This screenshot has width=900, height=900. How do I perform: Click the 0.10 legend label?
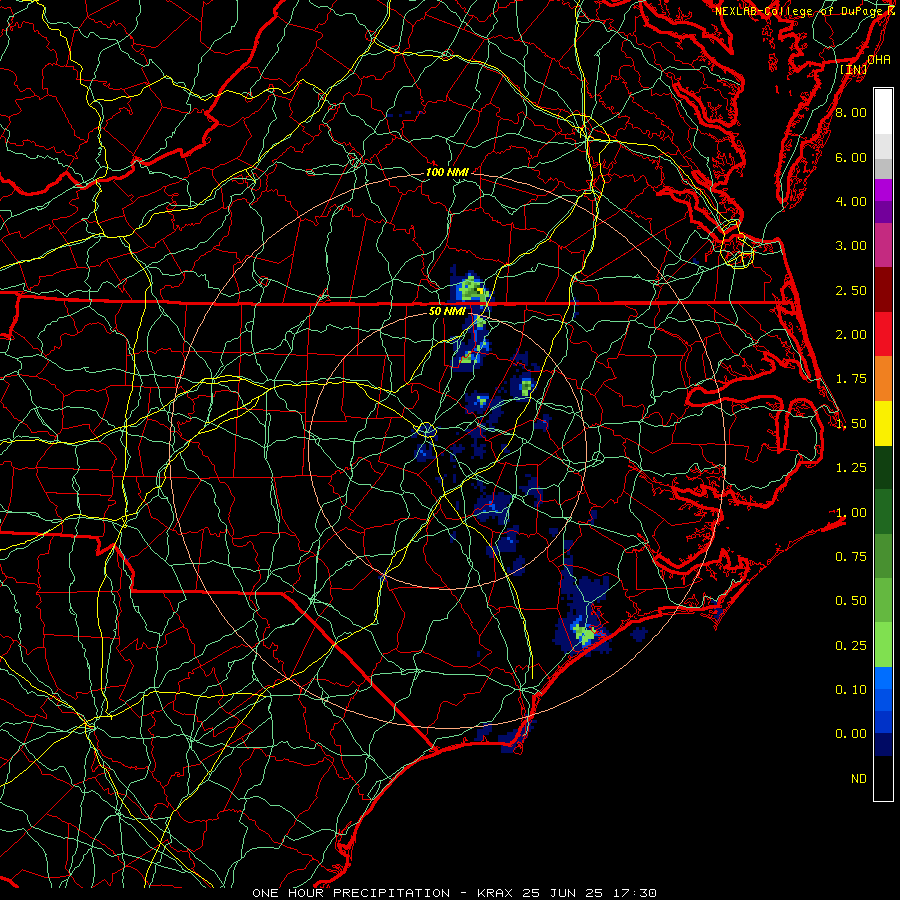pyautogui.click(x=851, y=689)
